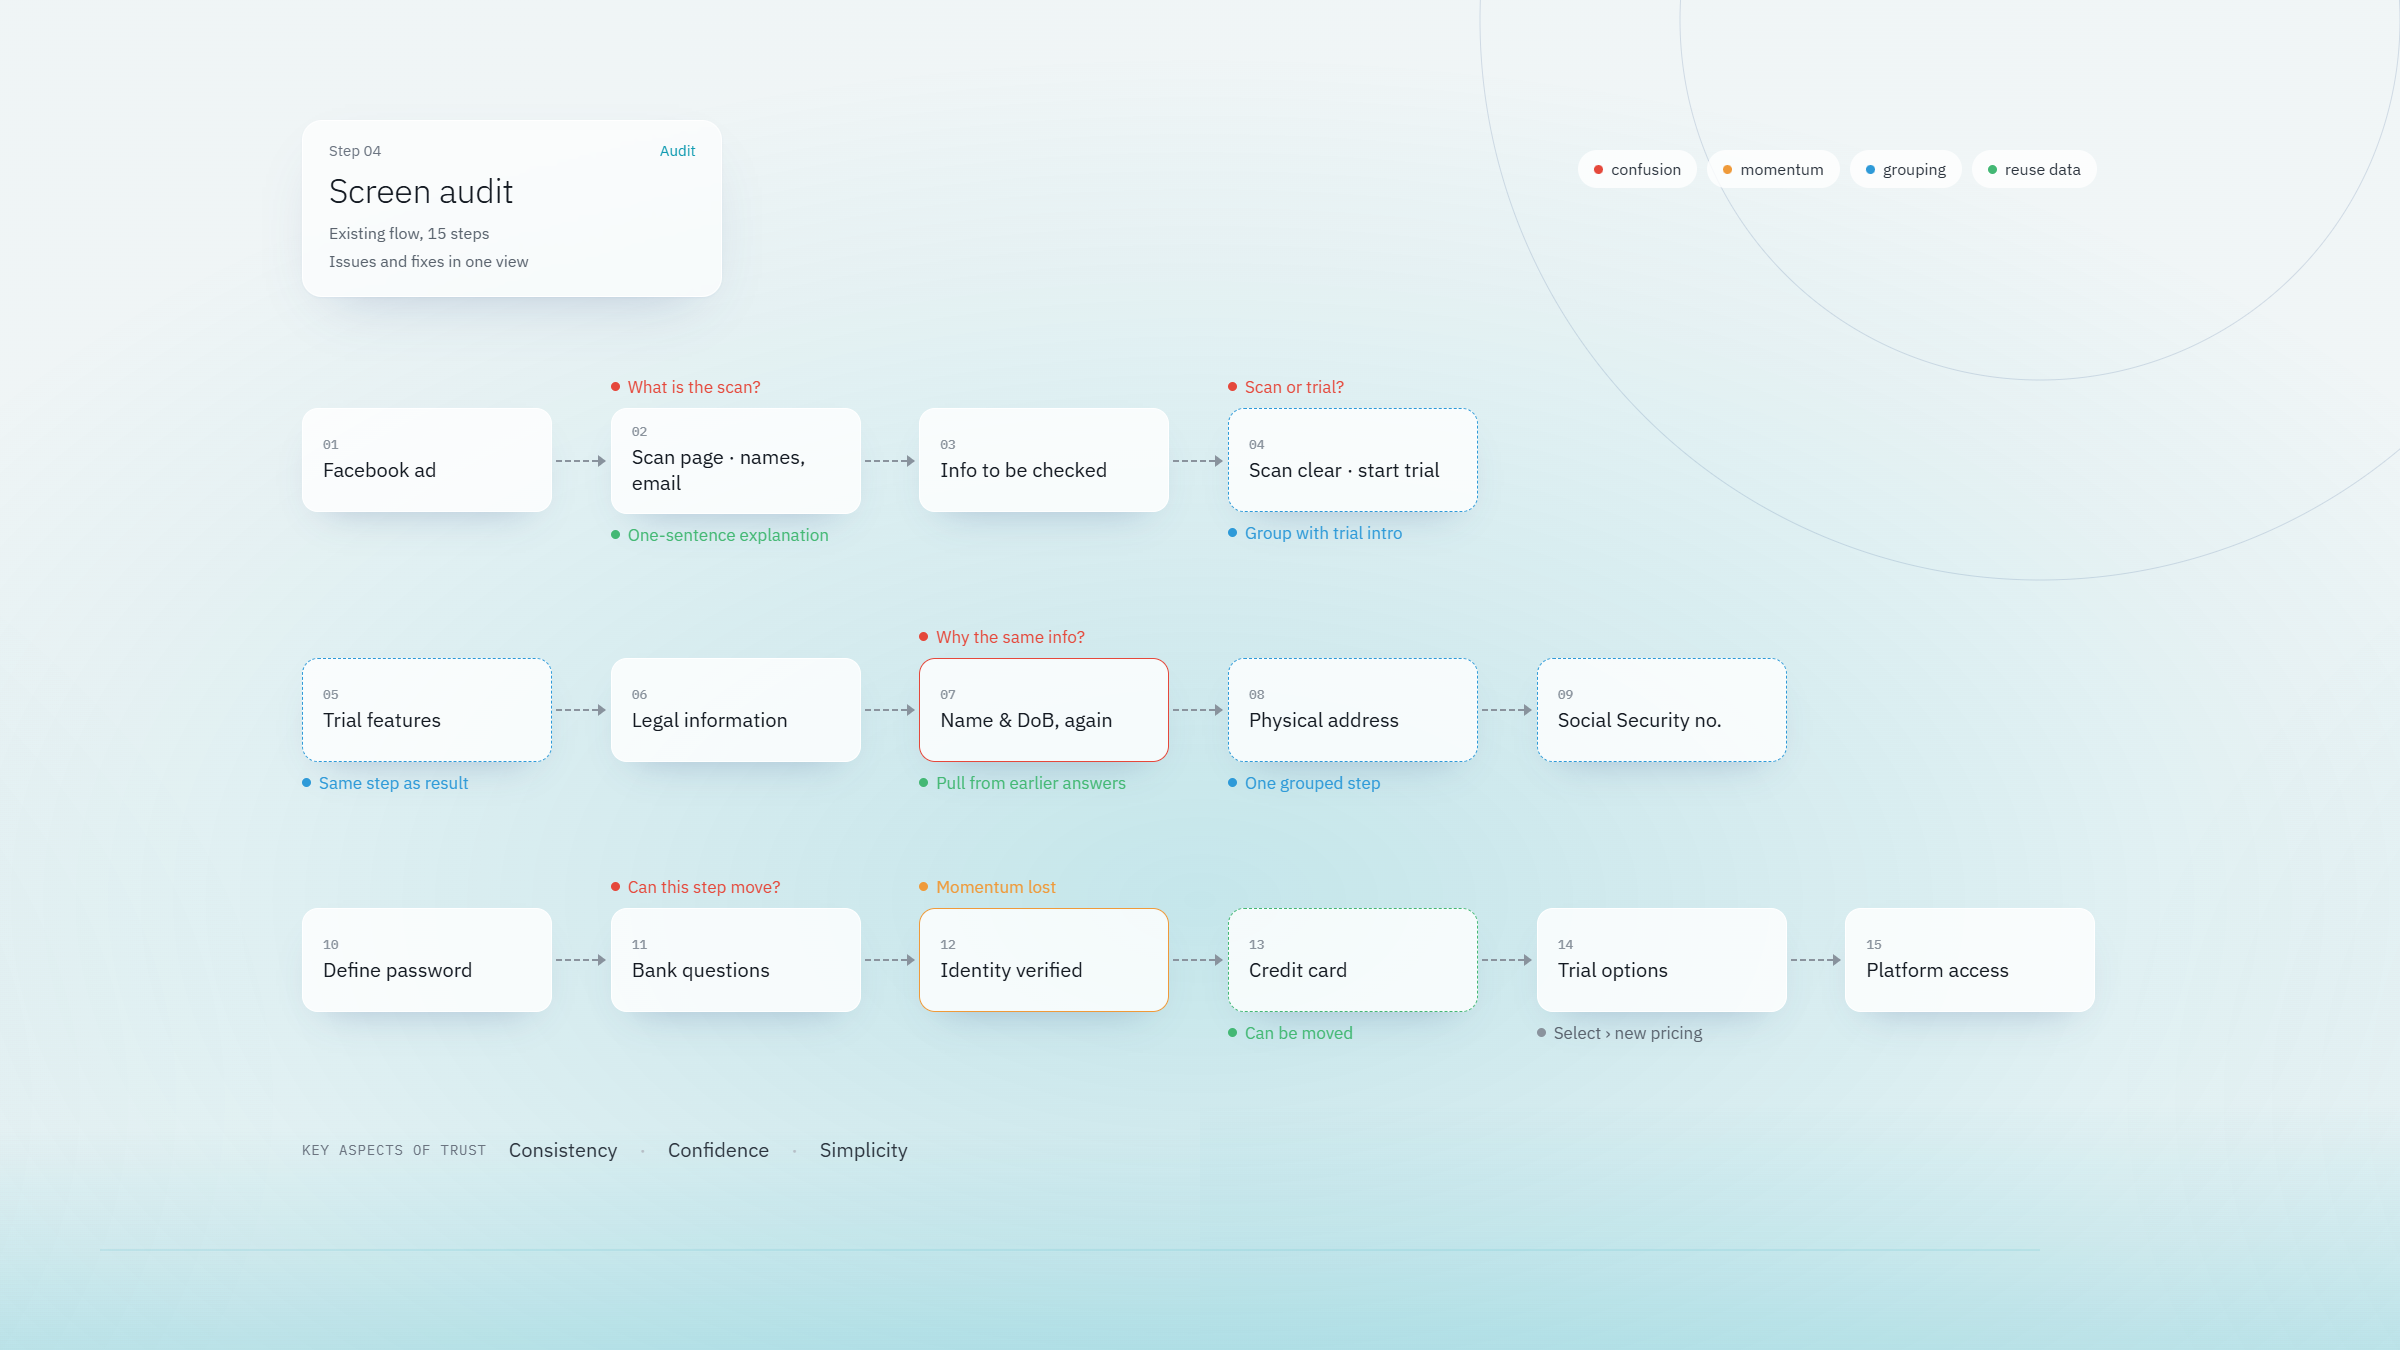Open the Platform access step card

[x=1970, y=960]
